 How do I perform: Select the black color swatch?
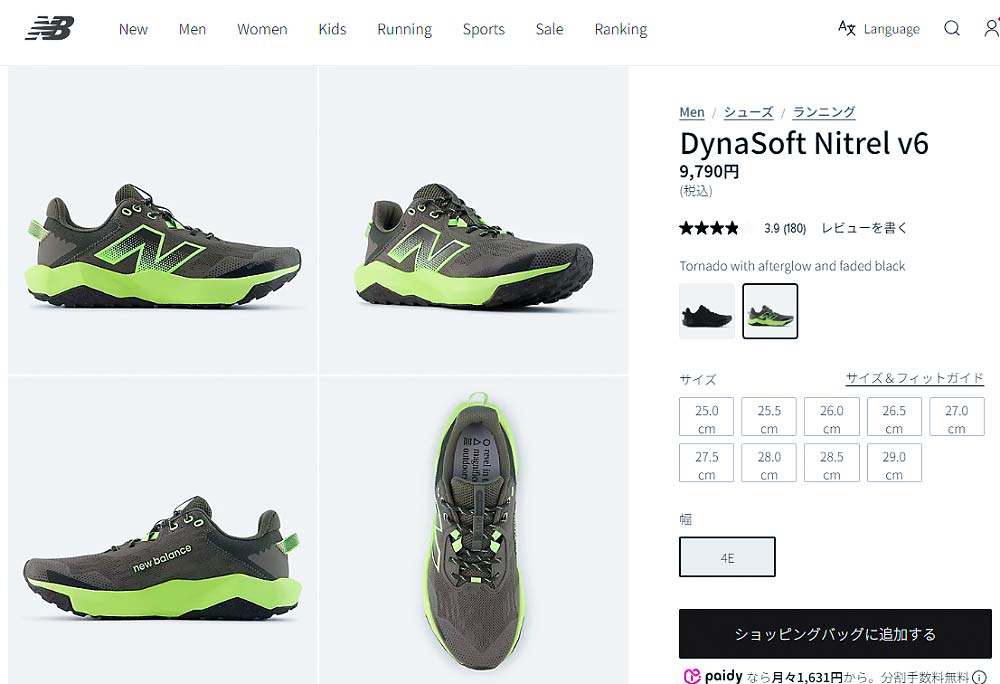[707, 312]
